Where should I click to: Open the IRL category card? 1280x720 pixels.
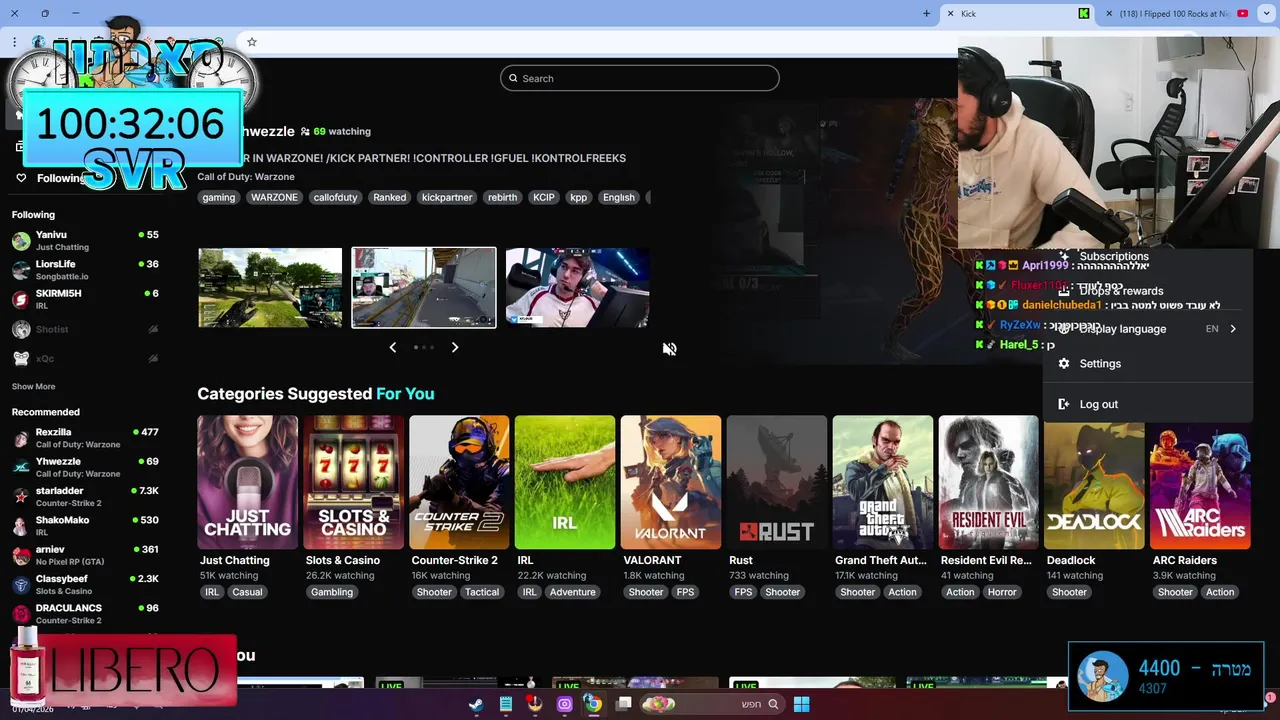click(x=565, y=482)
